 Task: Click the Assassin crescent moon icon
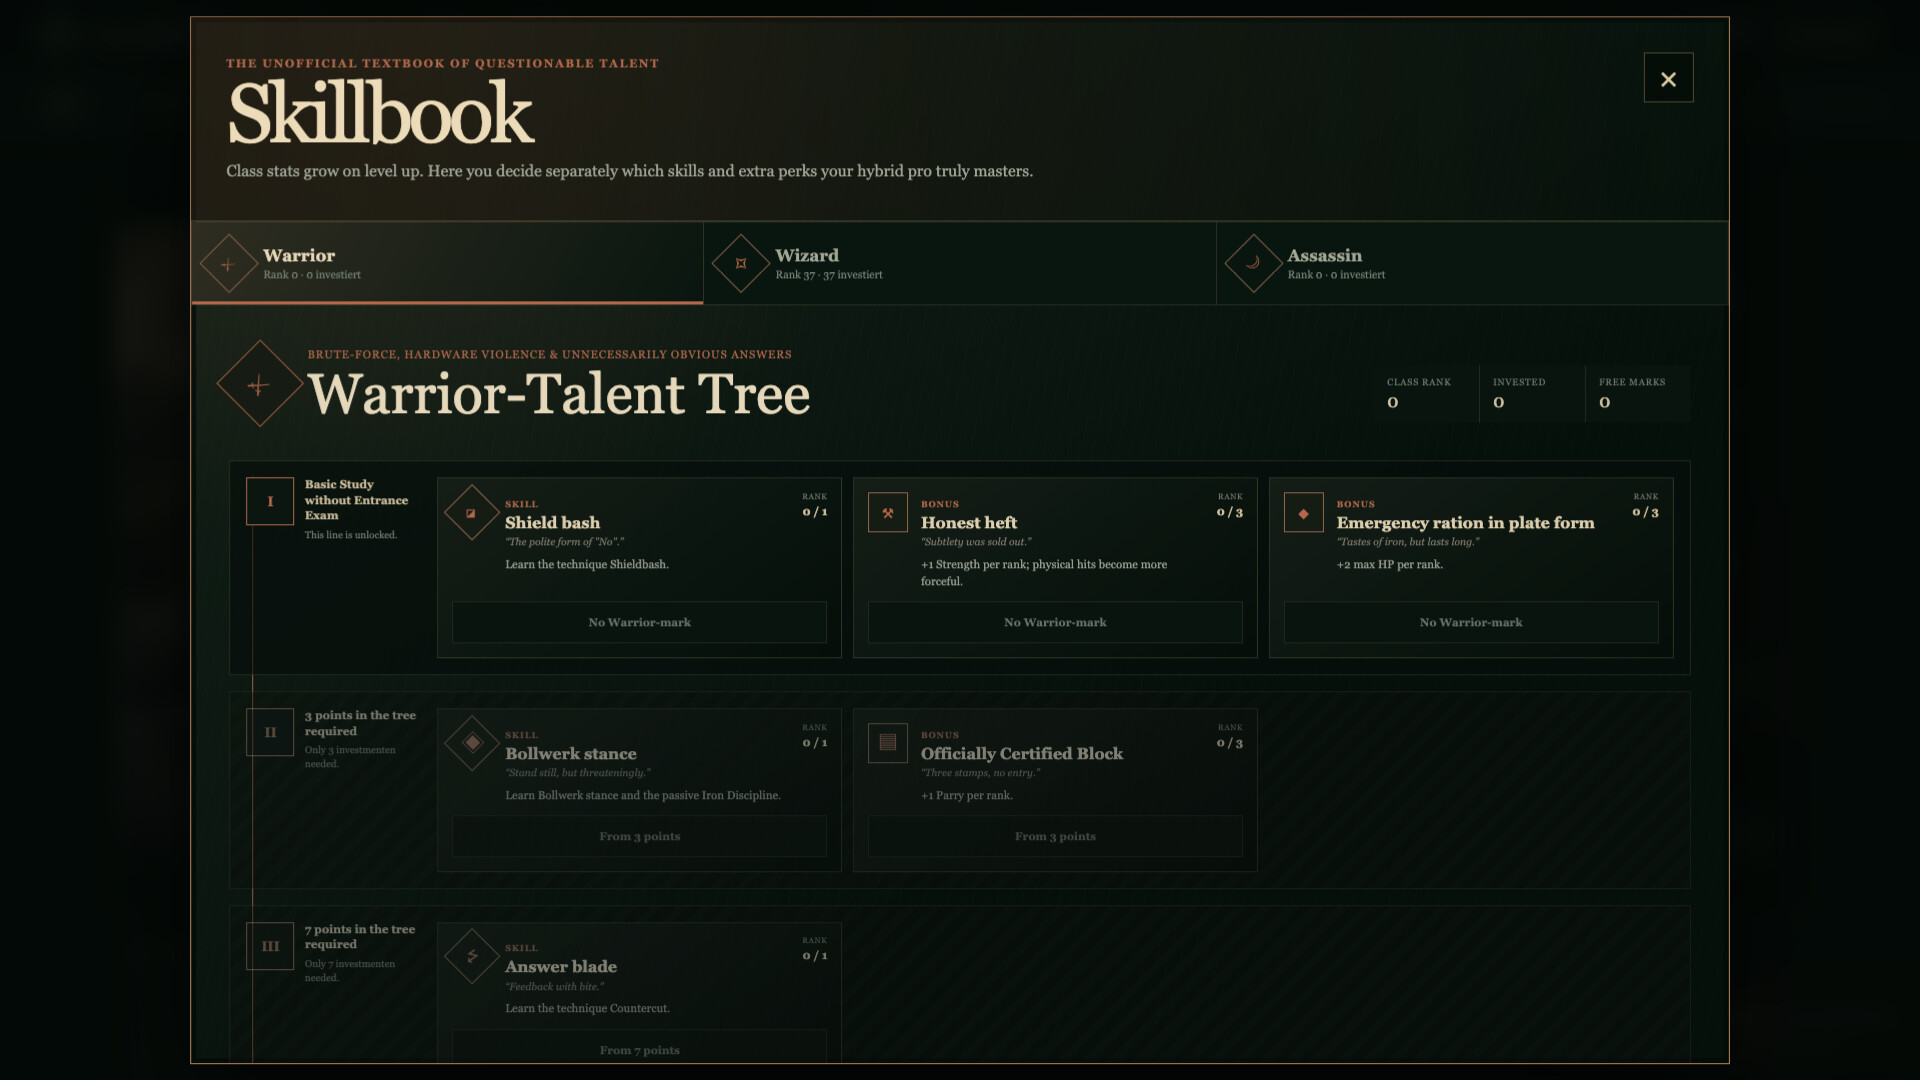click(x=1252, y=264)
